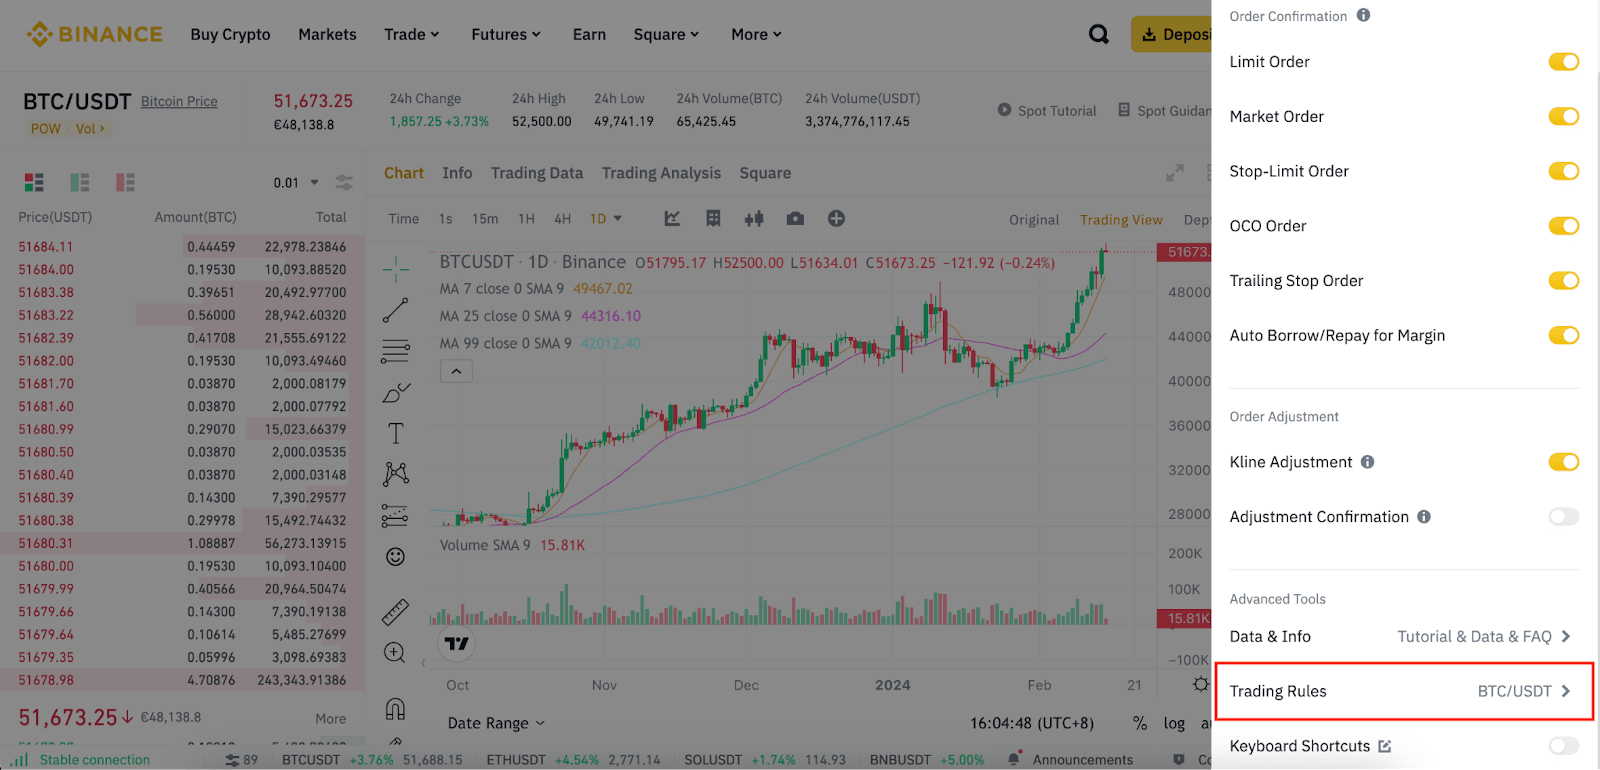Image resolution: width=1600 pixels, height=770 pixels.
Task: Toggle the Stop-Limit Order switch
Action: (x=1563, y=171)
